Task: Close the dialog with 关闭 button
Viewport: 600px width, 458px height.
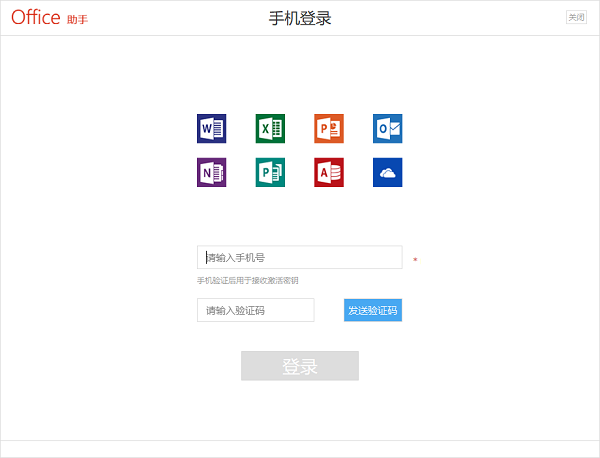Action: click(x=576, y=17)
